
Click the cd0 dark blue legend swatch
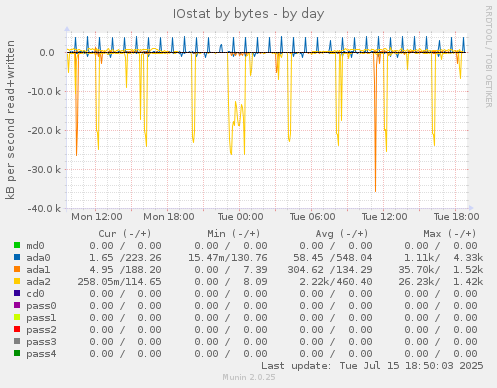17,293
